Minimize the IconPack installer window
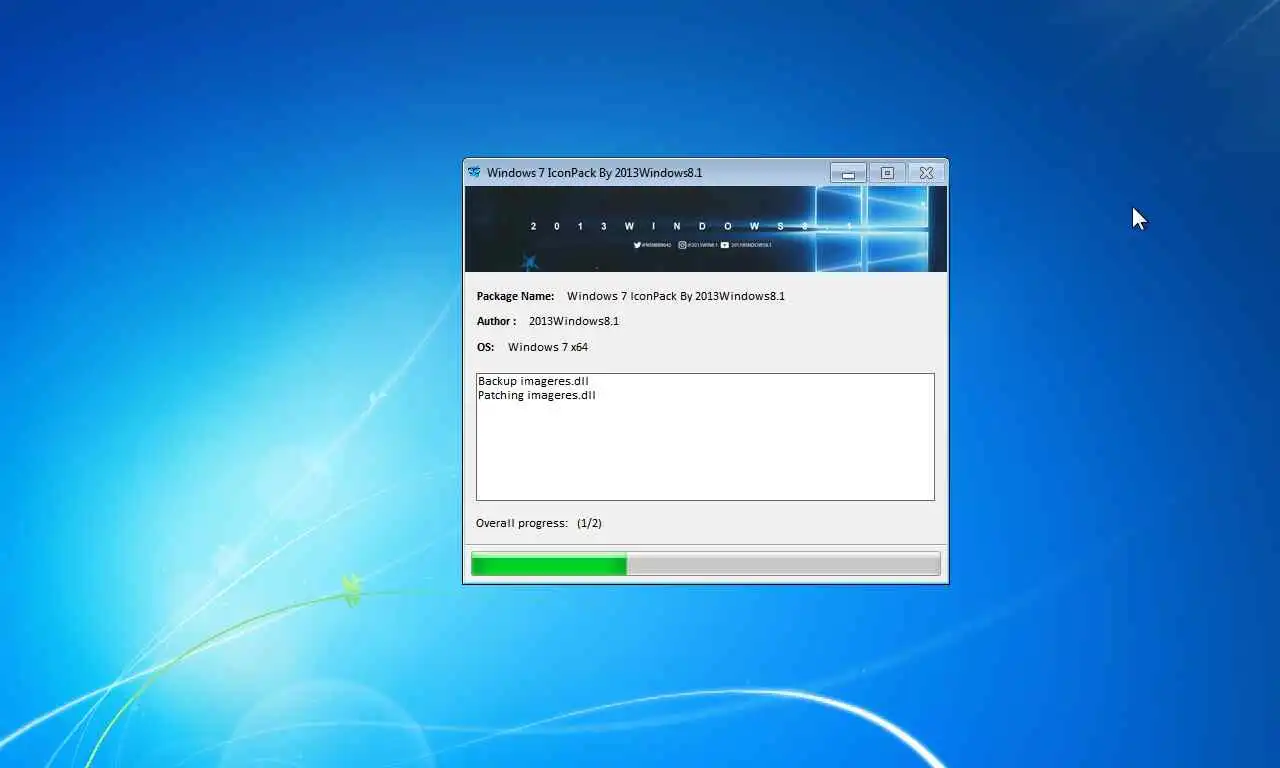 848,173
